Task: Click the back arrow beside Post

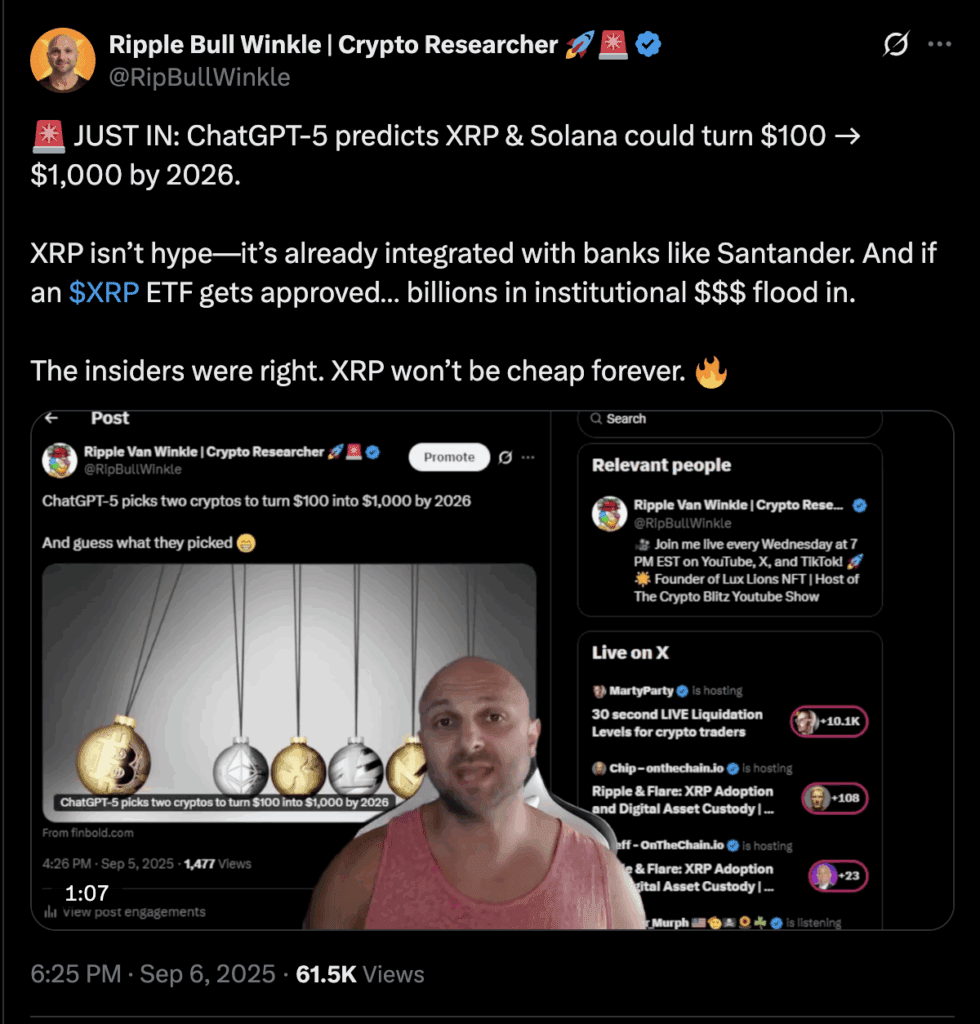Action: coord(52,418)
